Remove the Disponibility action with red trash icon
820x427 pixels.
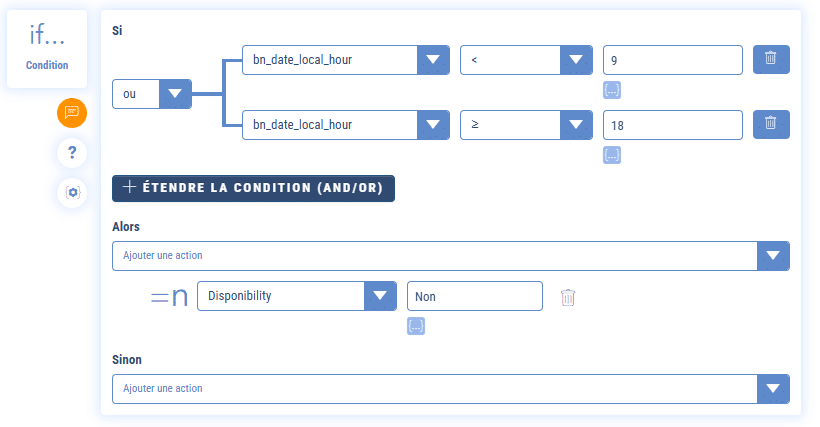point(568,297)
